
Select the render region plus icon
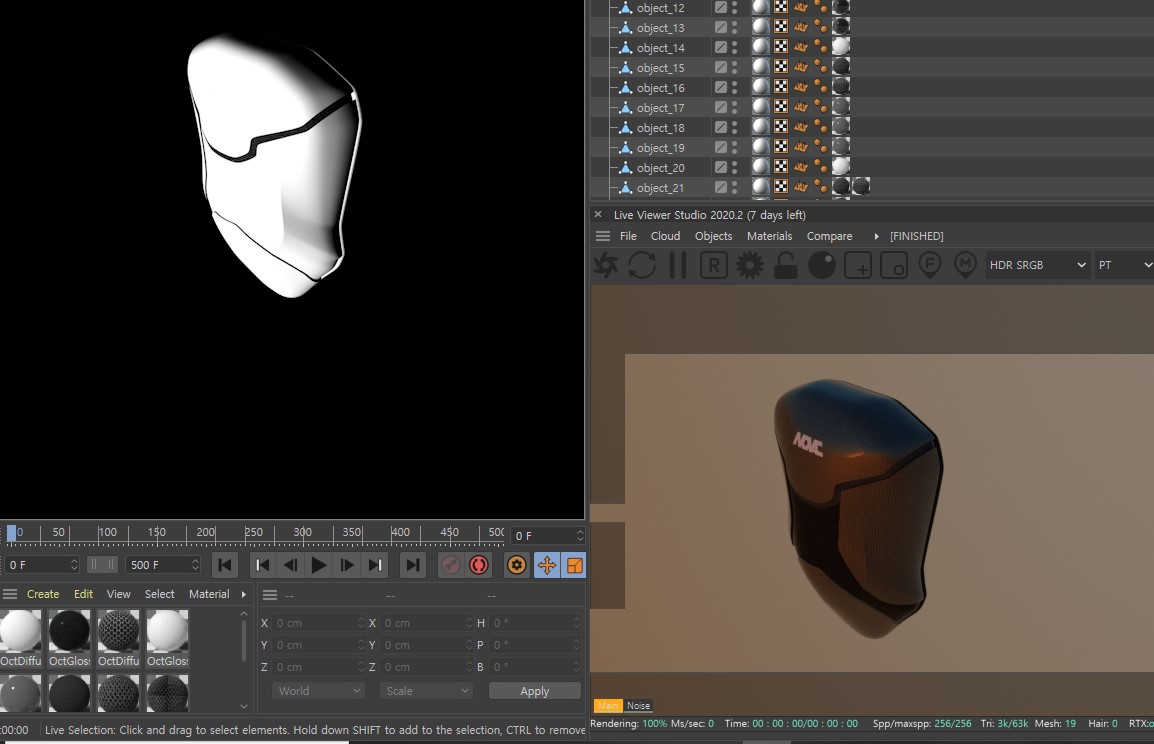(x=858, y=265)
